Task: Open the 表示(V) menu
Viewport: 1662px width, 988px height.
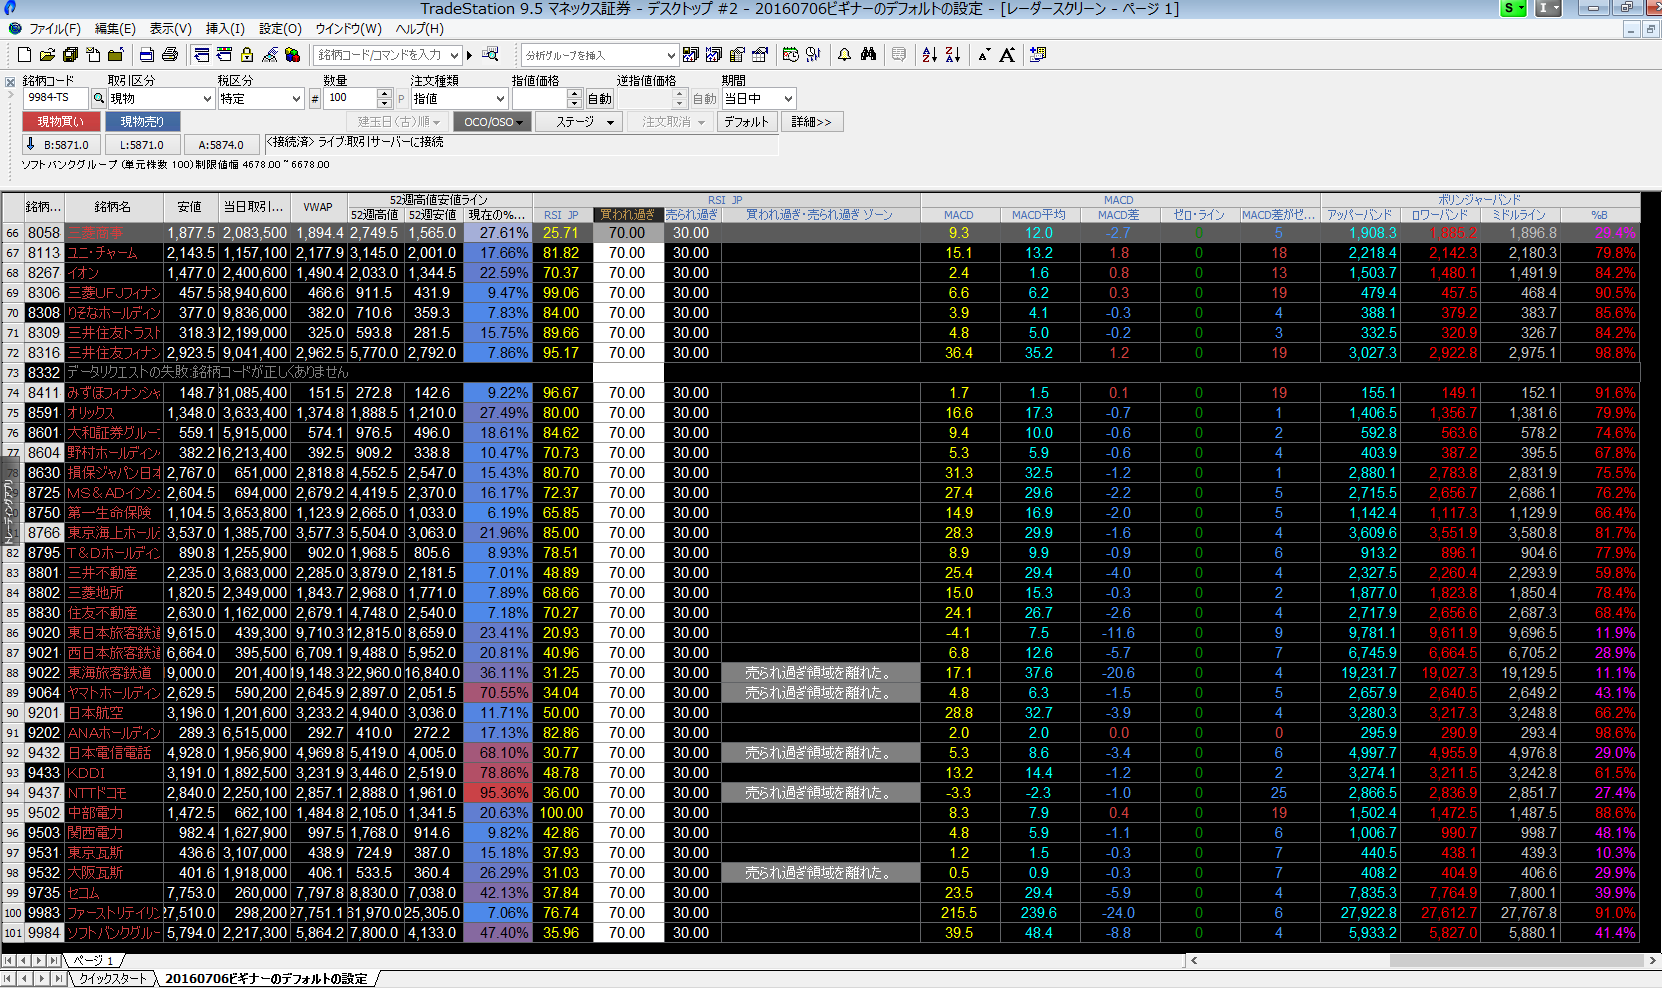Action: pyautogui.click(x=170, y=29)
